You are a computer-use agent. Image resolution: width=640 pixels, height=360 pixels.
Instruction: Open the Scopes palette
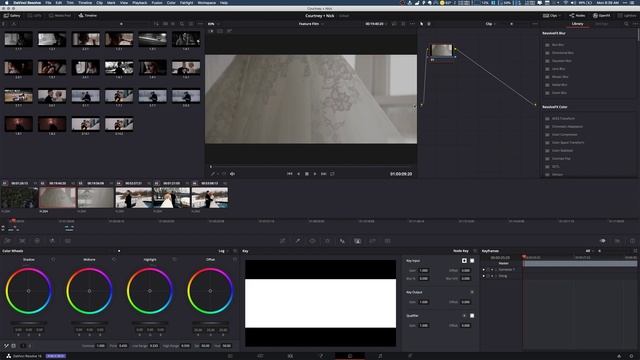[x=617, y=241]
